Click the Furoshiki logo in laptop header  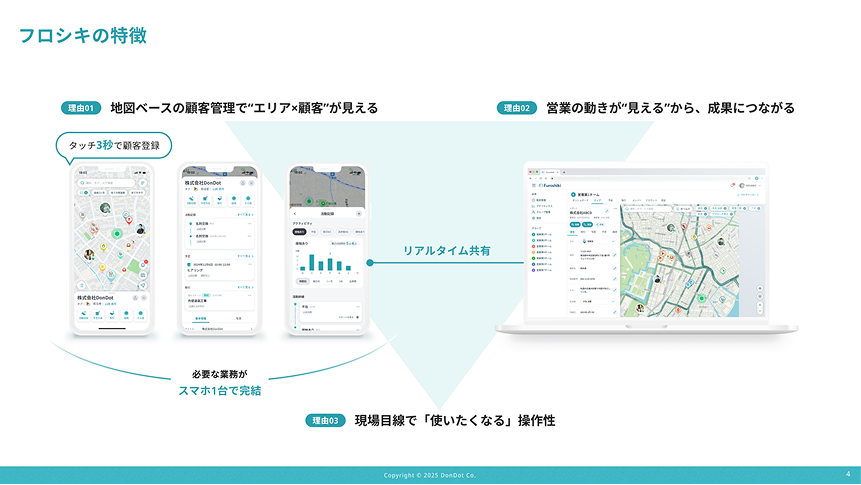tap(550, 185)
